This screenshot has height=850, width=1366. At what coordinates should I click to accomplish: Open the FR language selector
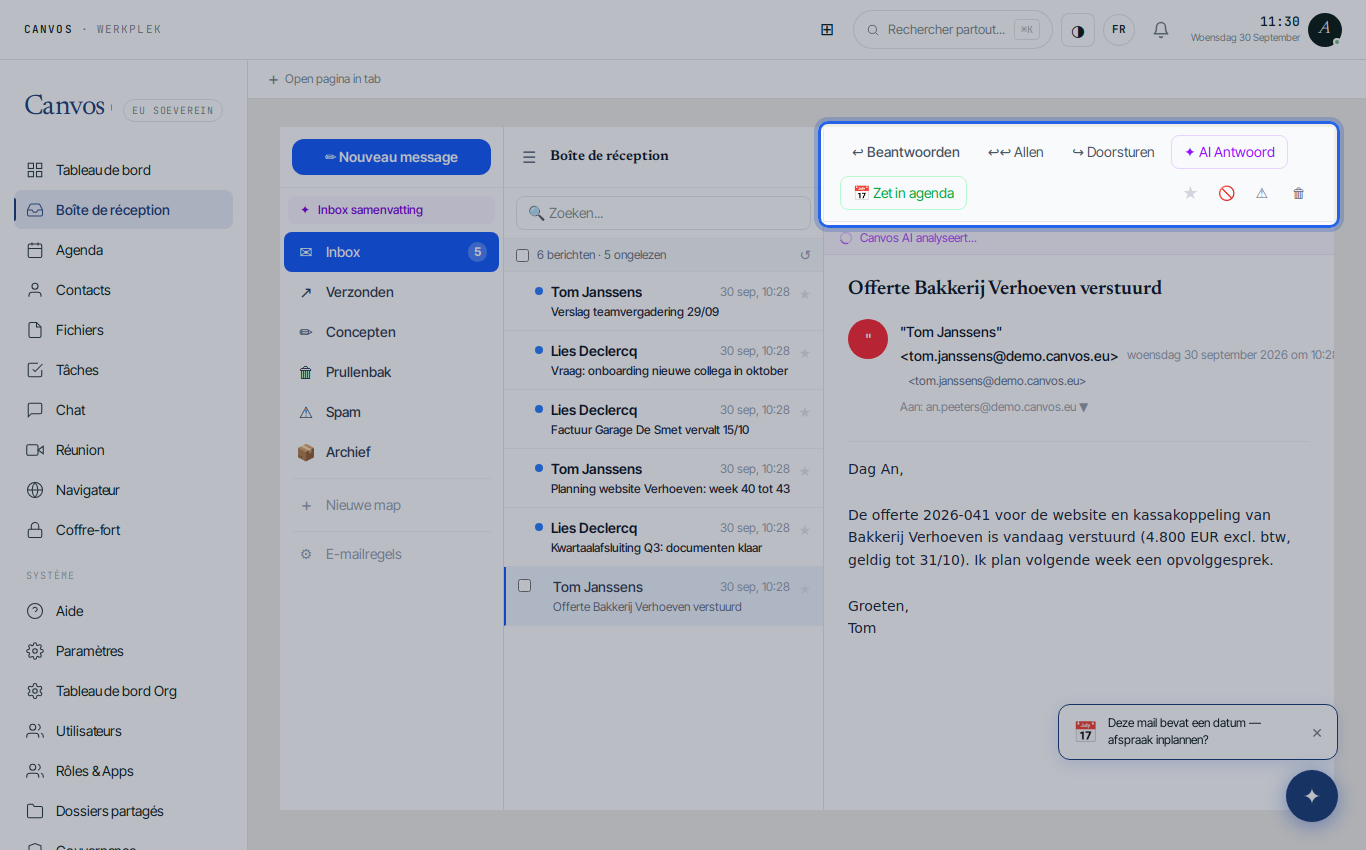pyautogui.click(x=1119, y=30)
